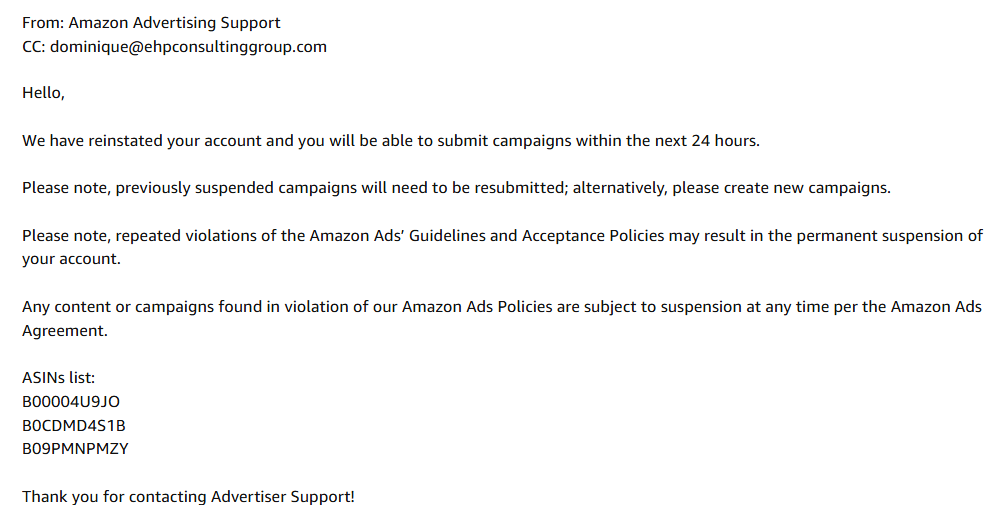Click the "Thank you for contacting Advertiser Support!" line
Image resolution: width=1002 pixels, height=505 pixels.
point(188,496)
